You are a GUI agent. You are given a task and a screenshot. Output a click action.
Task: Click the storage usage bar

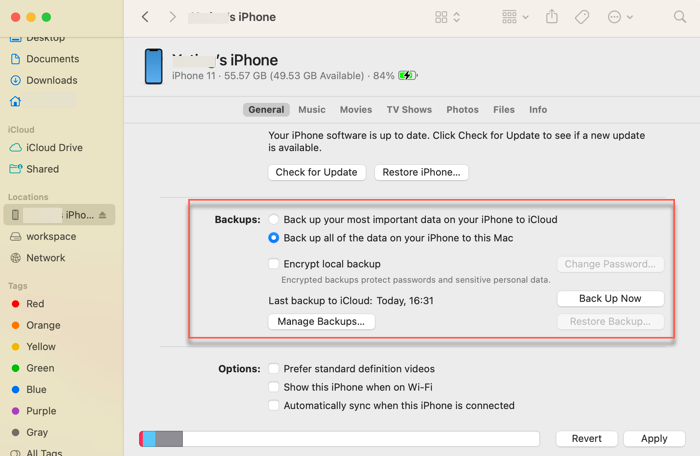(x=339, y=439)
